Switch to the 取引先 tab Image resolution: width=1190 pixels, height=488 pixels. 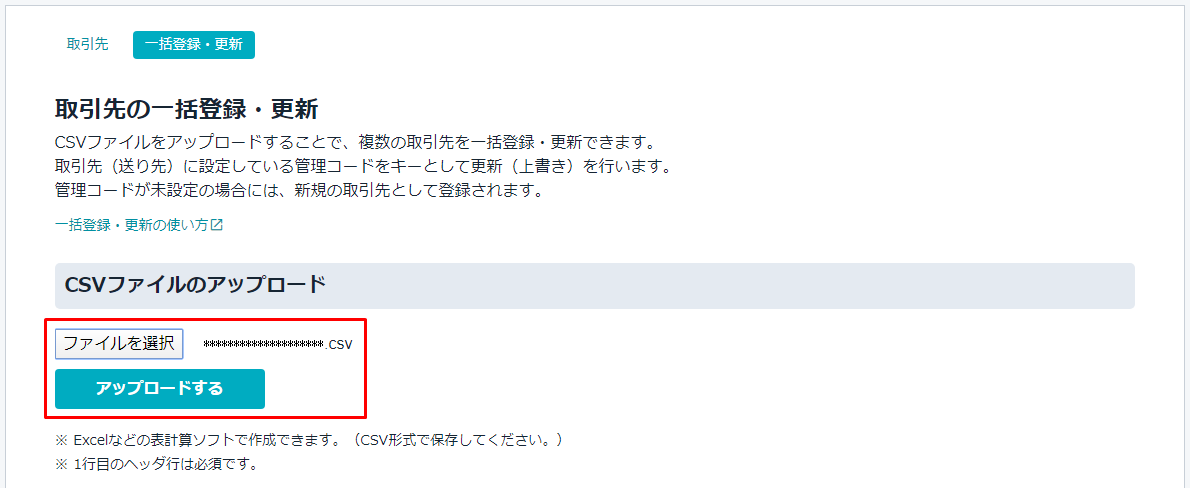(87, 45)
